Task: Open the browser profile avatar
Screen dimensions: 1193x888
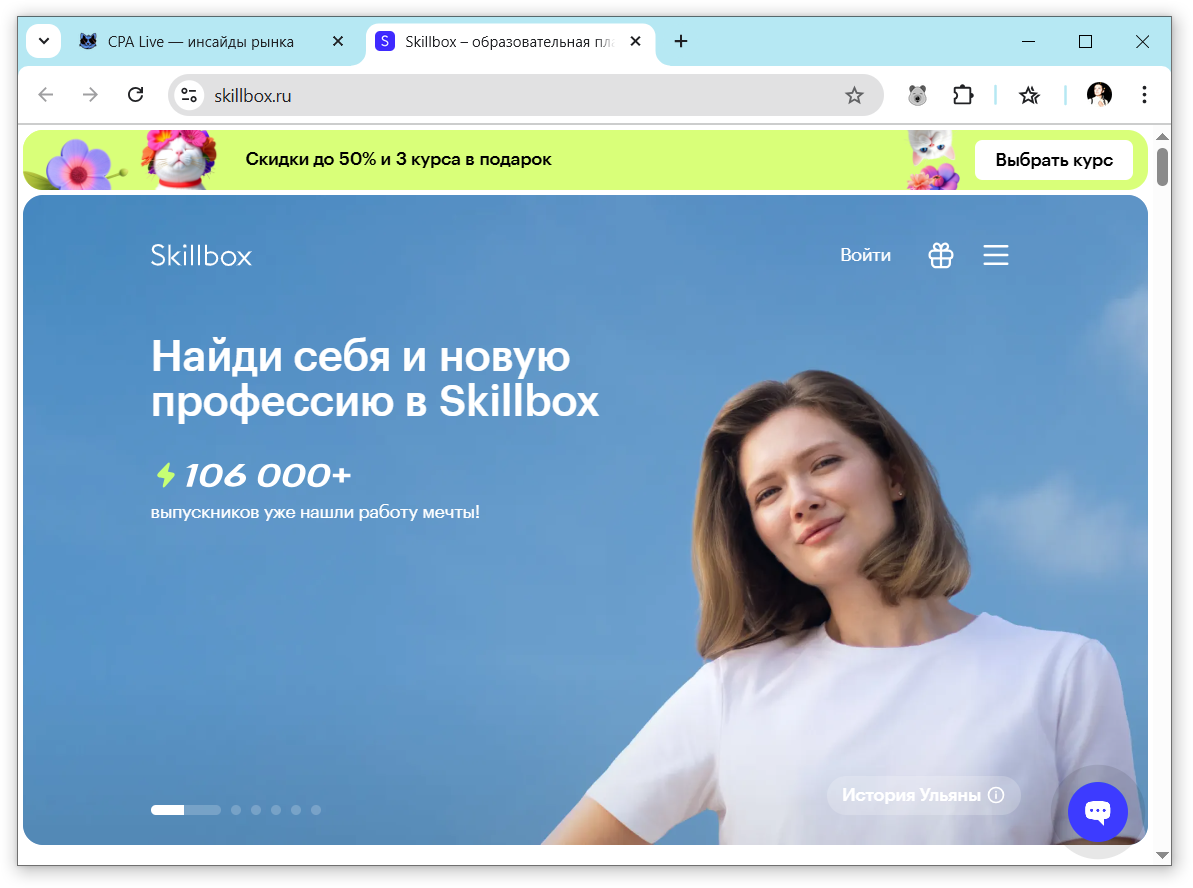Action: 1099,94
